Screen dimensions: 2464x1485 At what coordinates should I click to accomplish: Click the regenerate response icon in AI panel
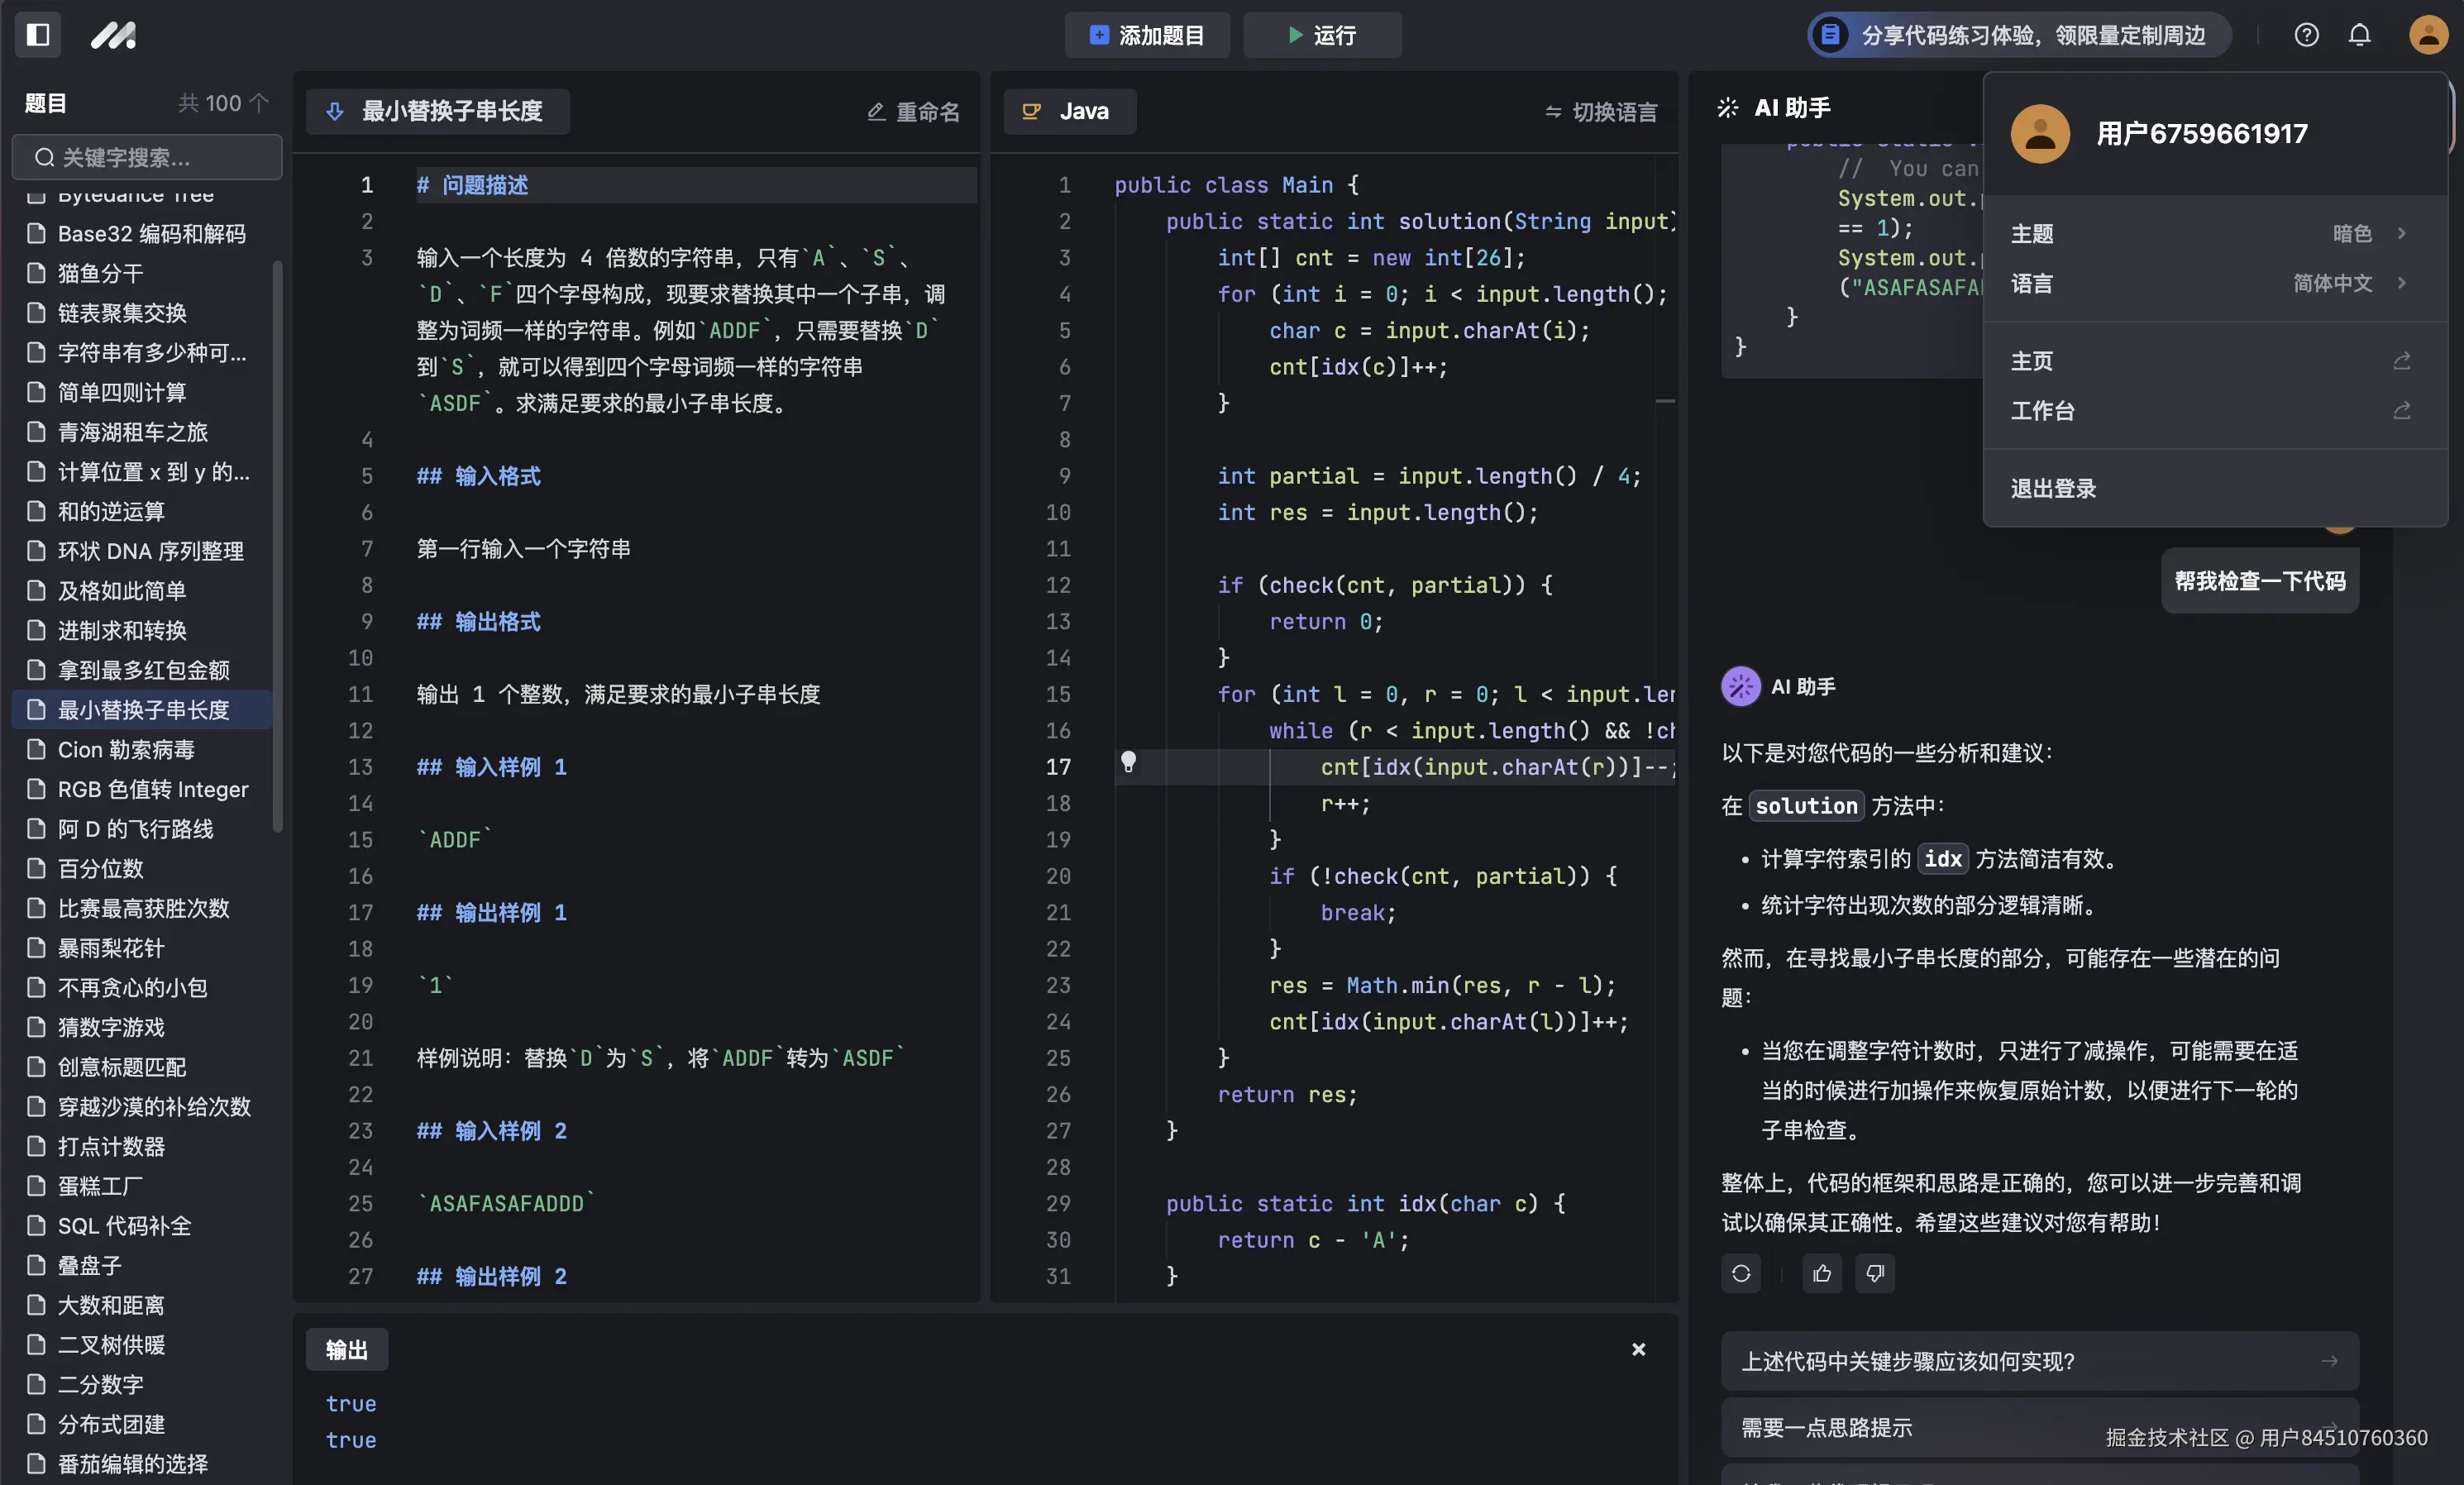[1741, 1273]
